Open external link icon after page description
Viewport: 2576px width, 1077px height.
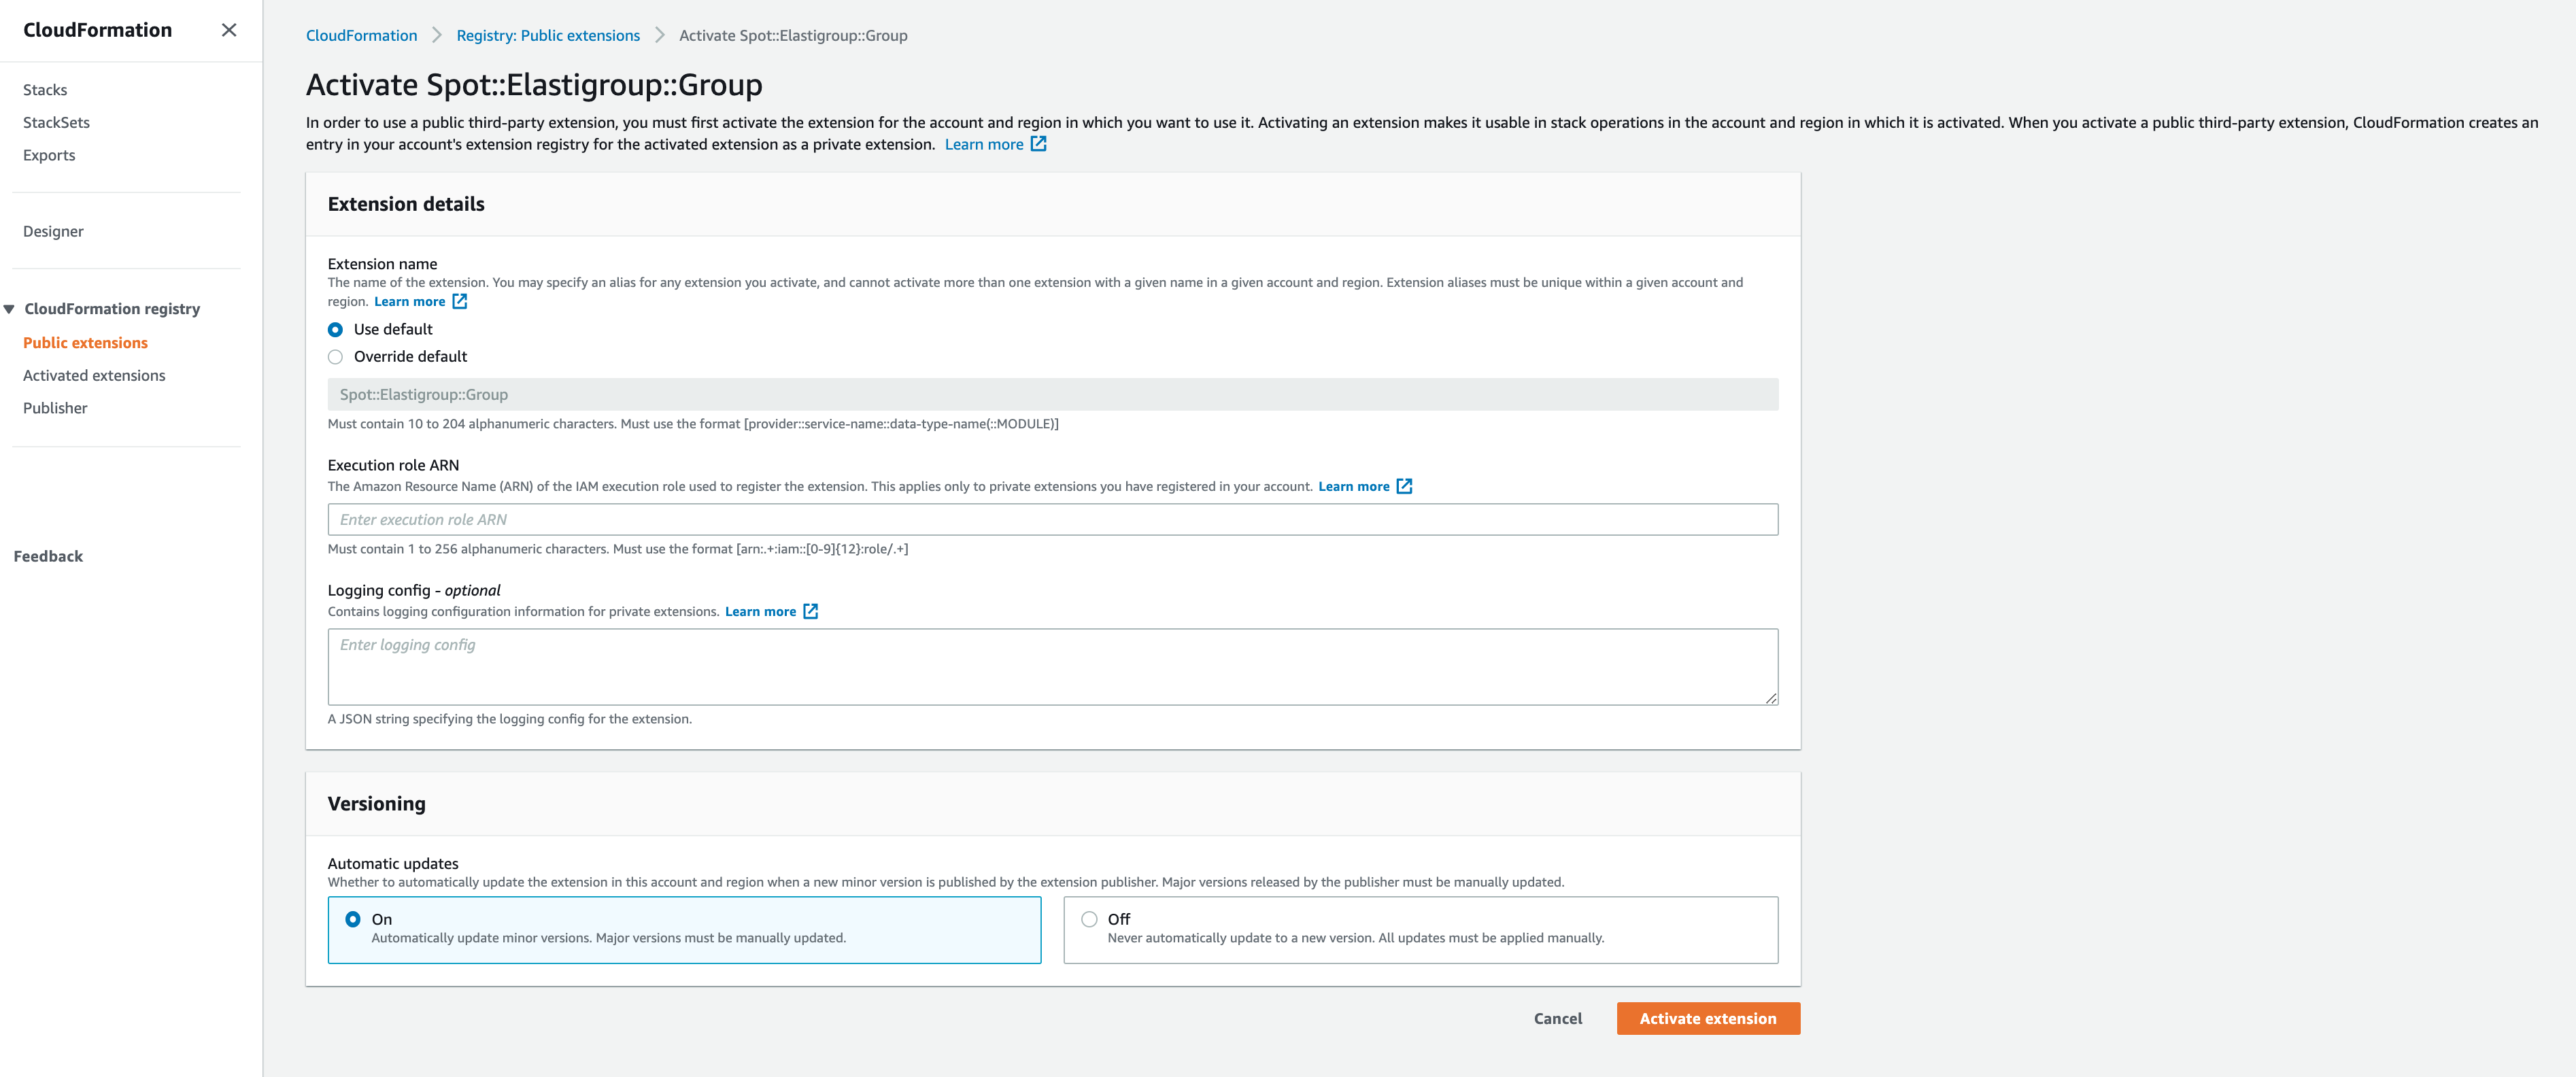(x=1039, y=144)
